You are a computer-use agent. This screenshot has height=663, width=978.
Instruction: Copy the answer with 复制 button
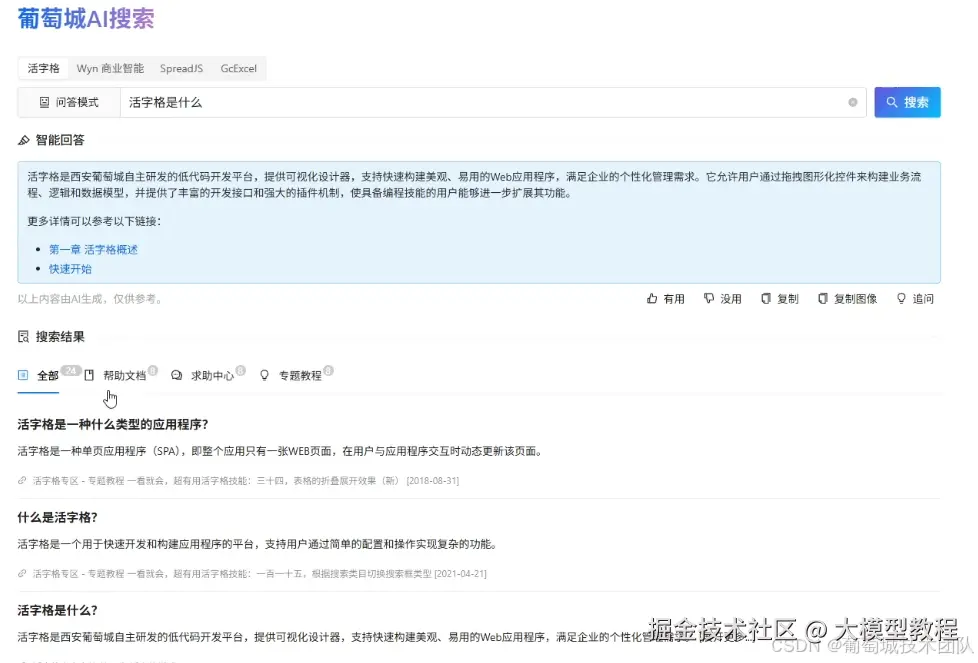click(780, 299)
